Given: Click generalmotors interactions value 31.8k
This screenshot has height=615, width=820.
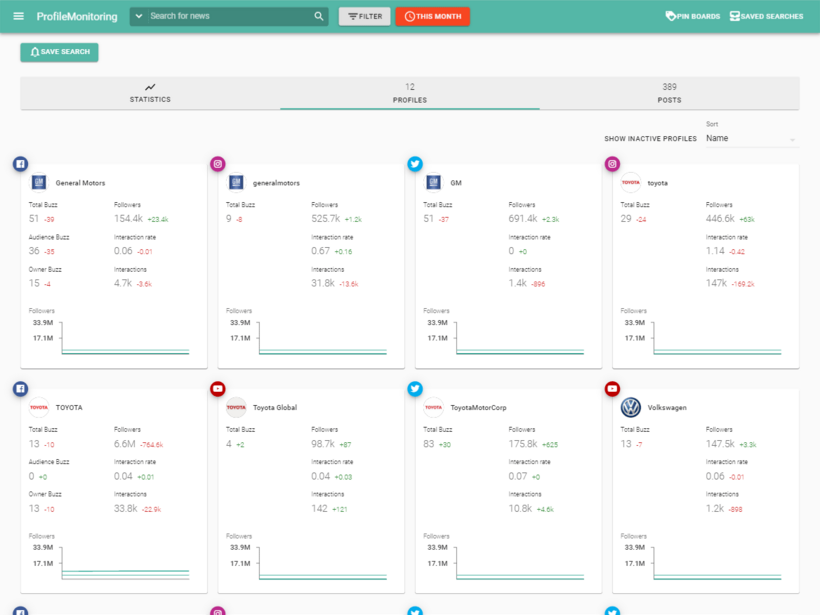Looking at the screenshot, I should [x=323, y=283].
